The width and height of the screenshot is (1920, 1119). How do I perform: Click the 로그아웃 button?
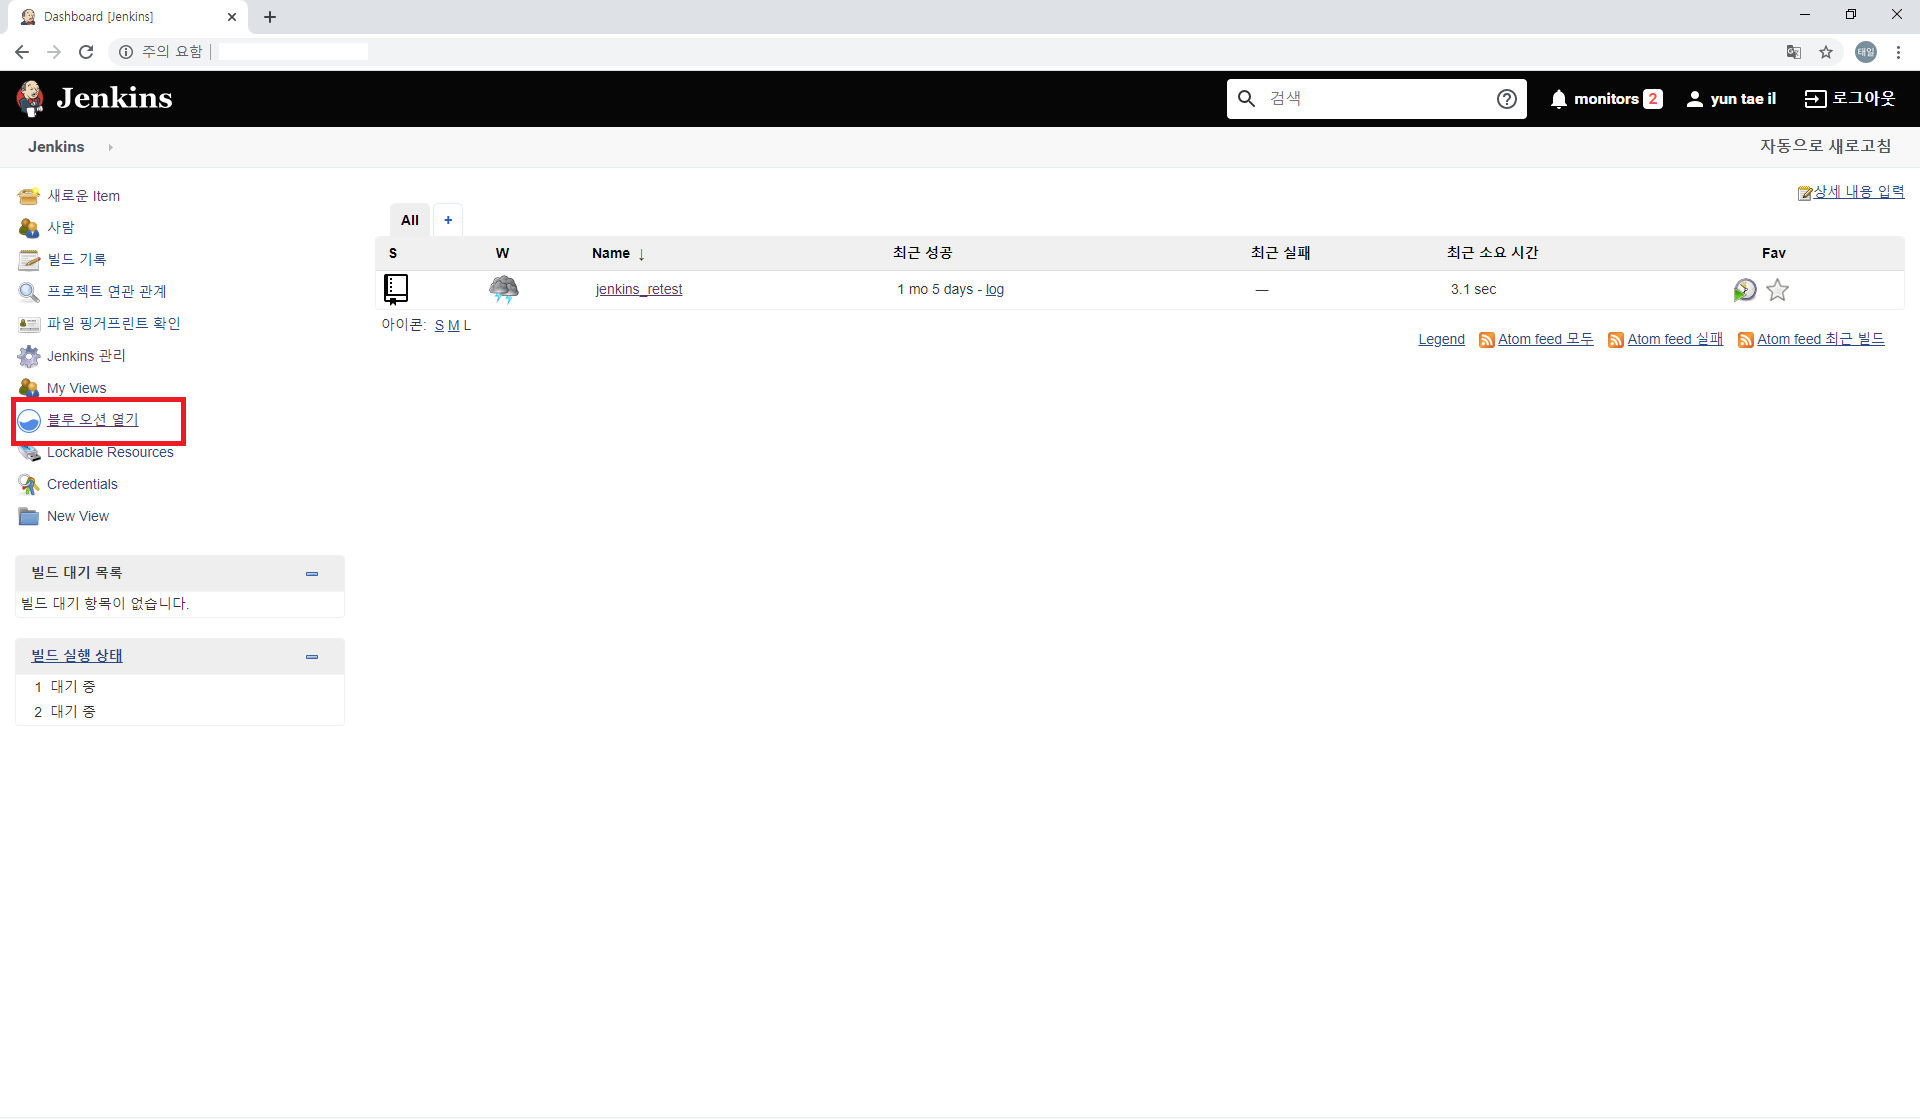pyautogui.click(x=1850, y=98)
